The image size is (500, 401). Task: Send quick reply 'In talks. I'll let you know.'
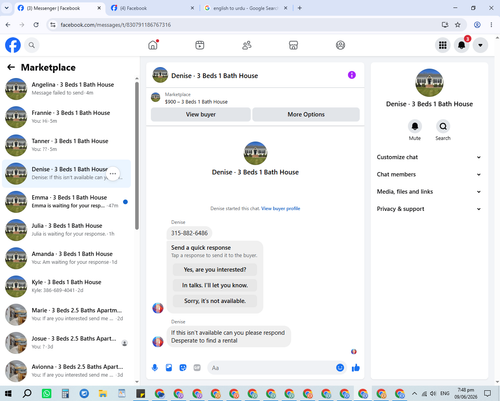pyautogui.click(x=215, y=285)
